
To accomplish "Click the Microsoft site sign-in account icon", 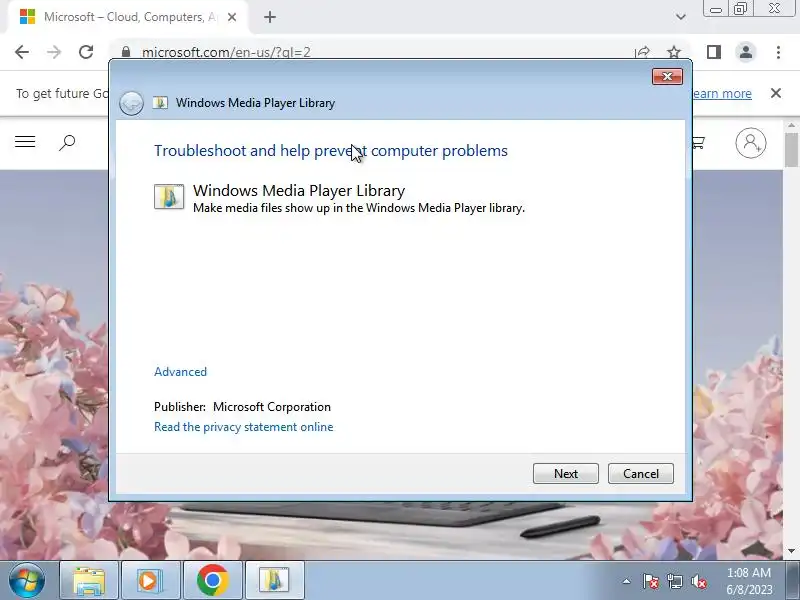I will click(x=751, y=143).
